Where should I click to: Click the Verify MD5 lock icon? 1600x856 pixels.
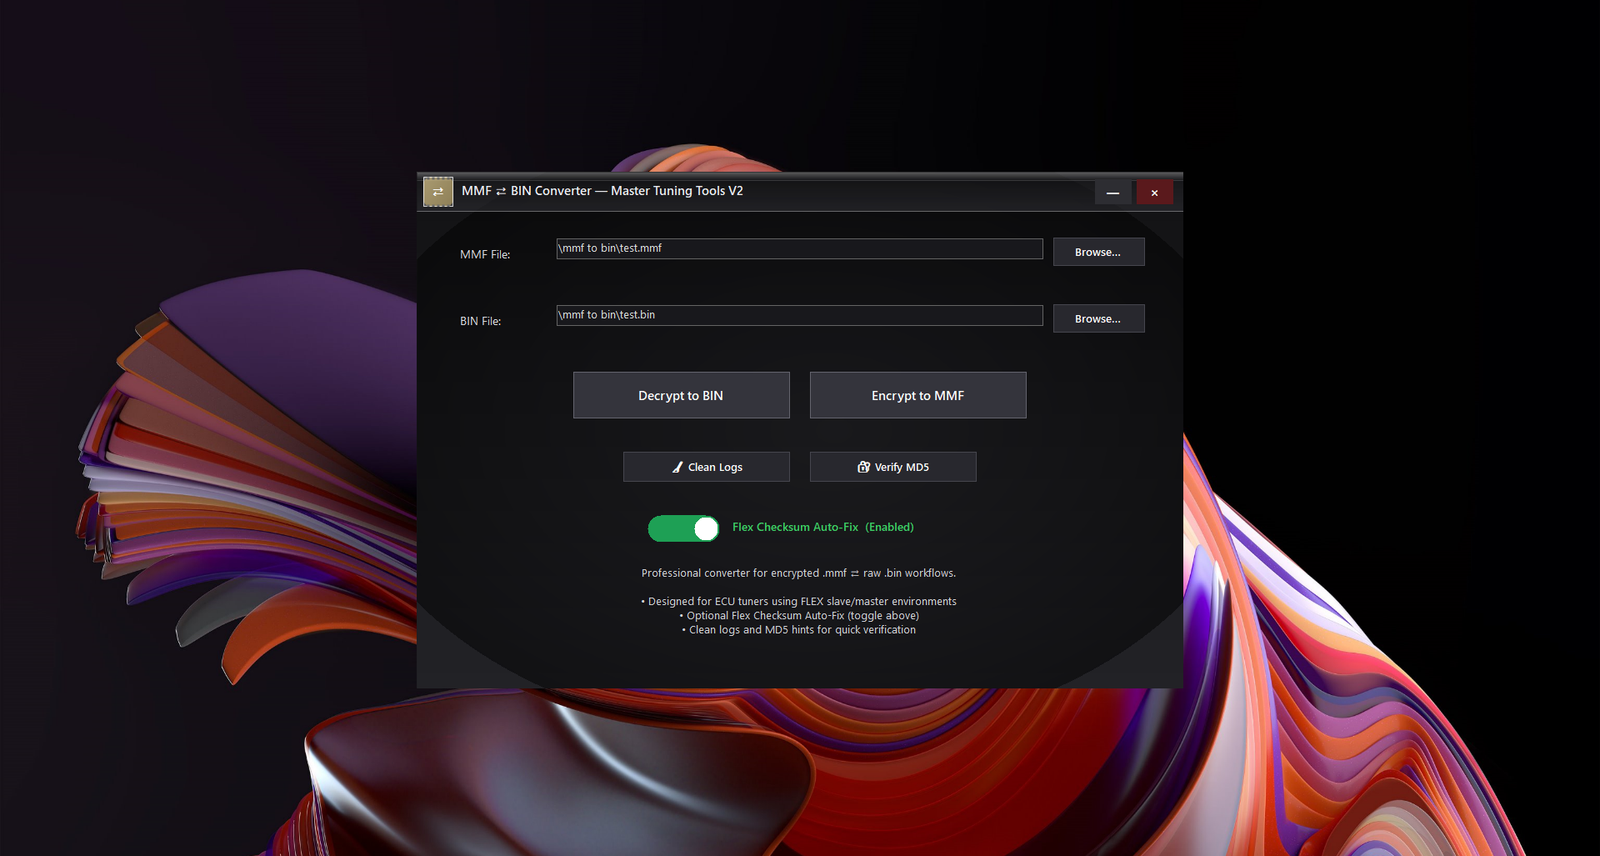863,467
